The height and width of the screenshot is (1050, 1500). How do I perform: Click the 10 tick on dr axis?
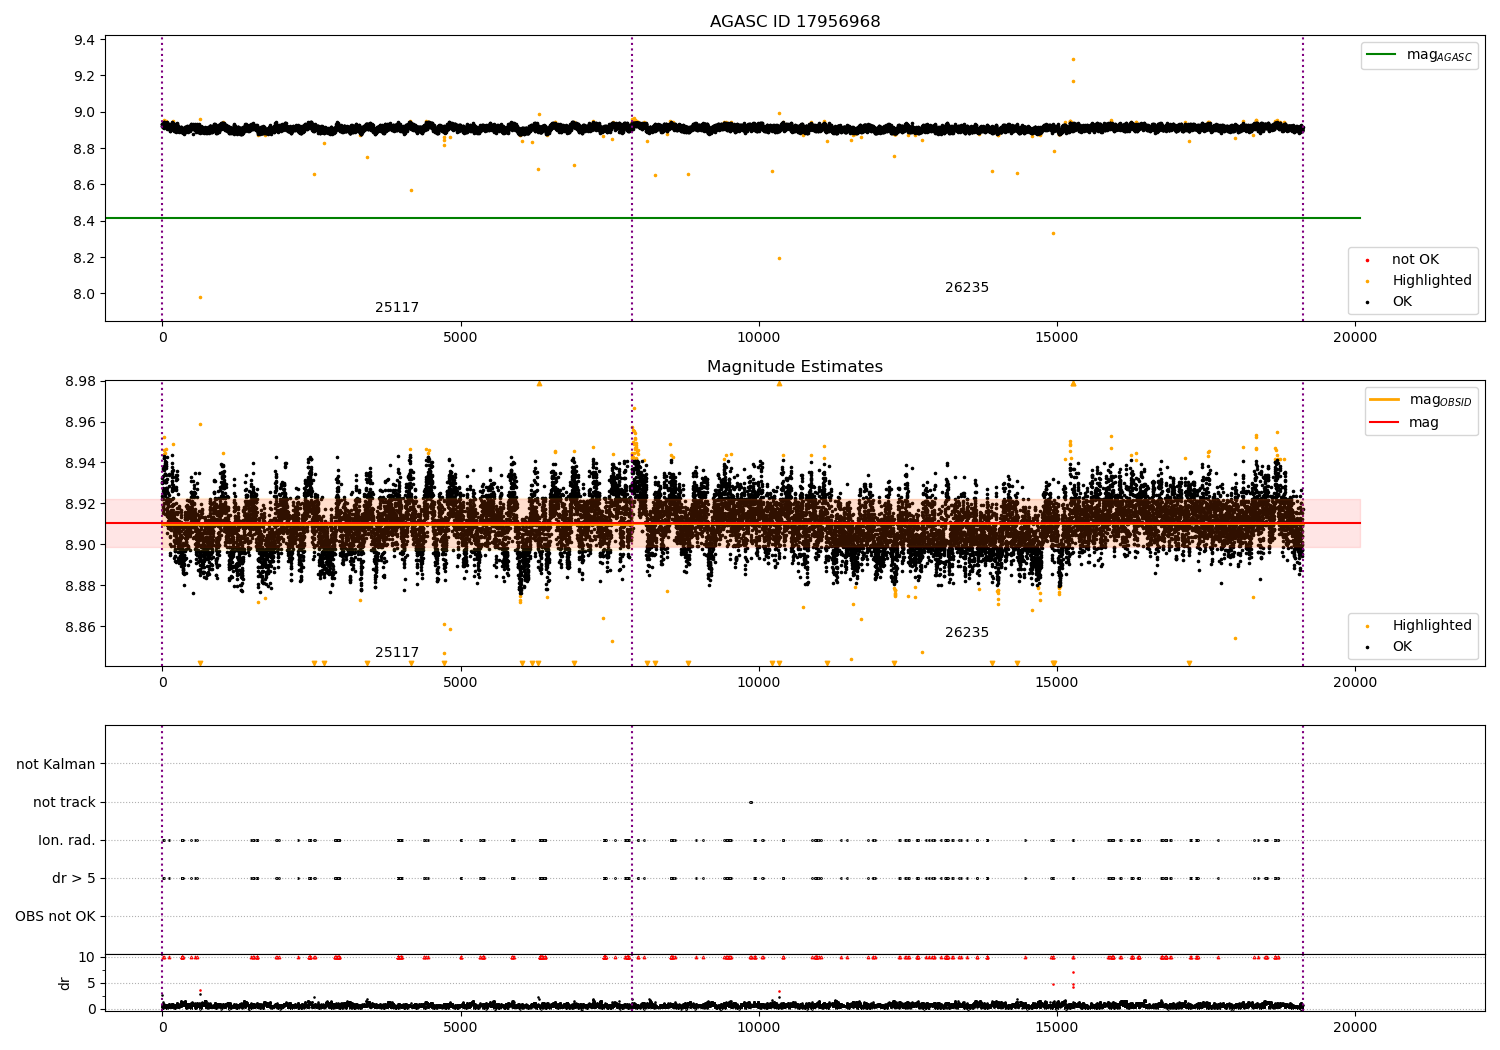pos(88,957)
